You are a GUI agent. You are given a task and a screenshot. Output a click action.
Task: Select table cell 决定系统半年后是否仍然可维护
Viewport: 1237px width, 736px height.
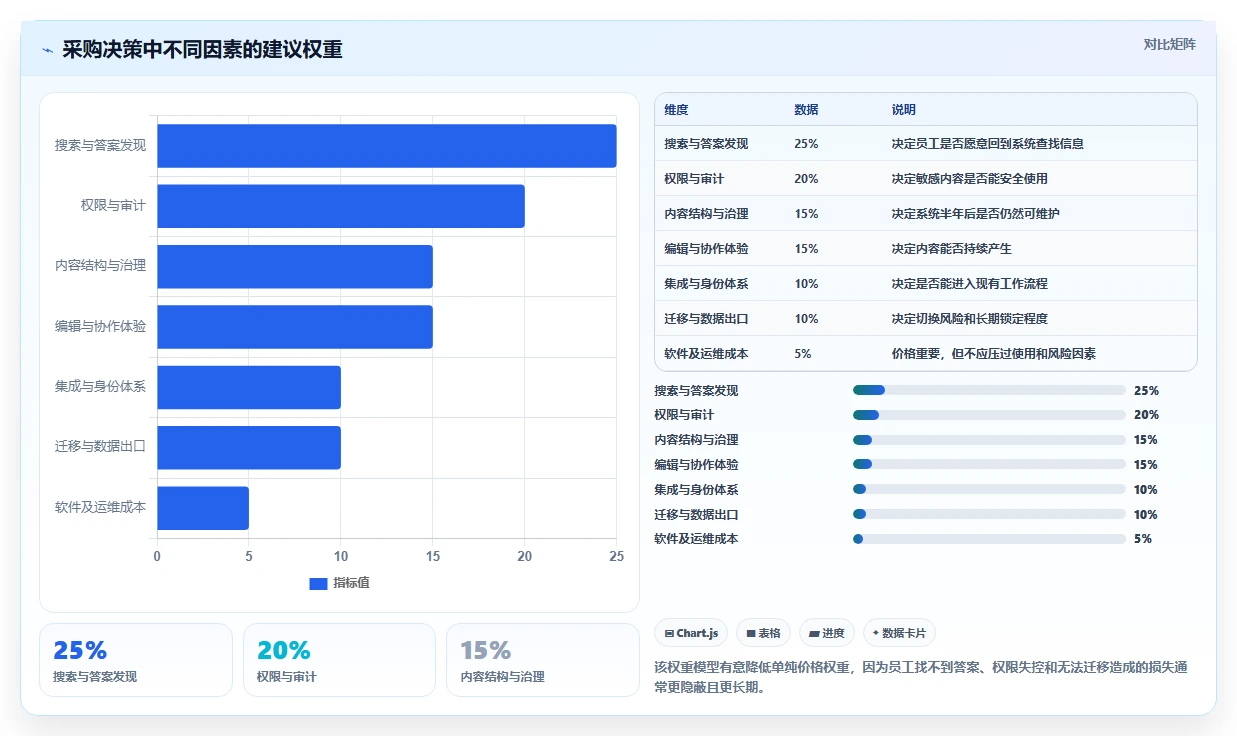[x=976, y=214]
